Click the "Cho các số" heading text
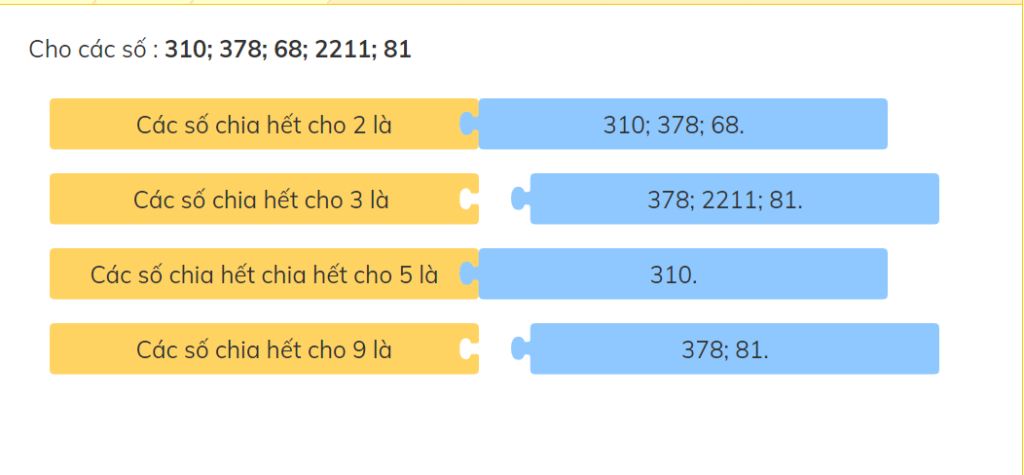The image size is (1024, 475). pos(88,50)
